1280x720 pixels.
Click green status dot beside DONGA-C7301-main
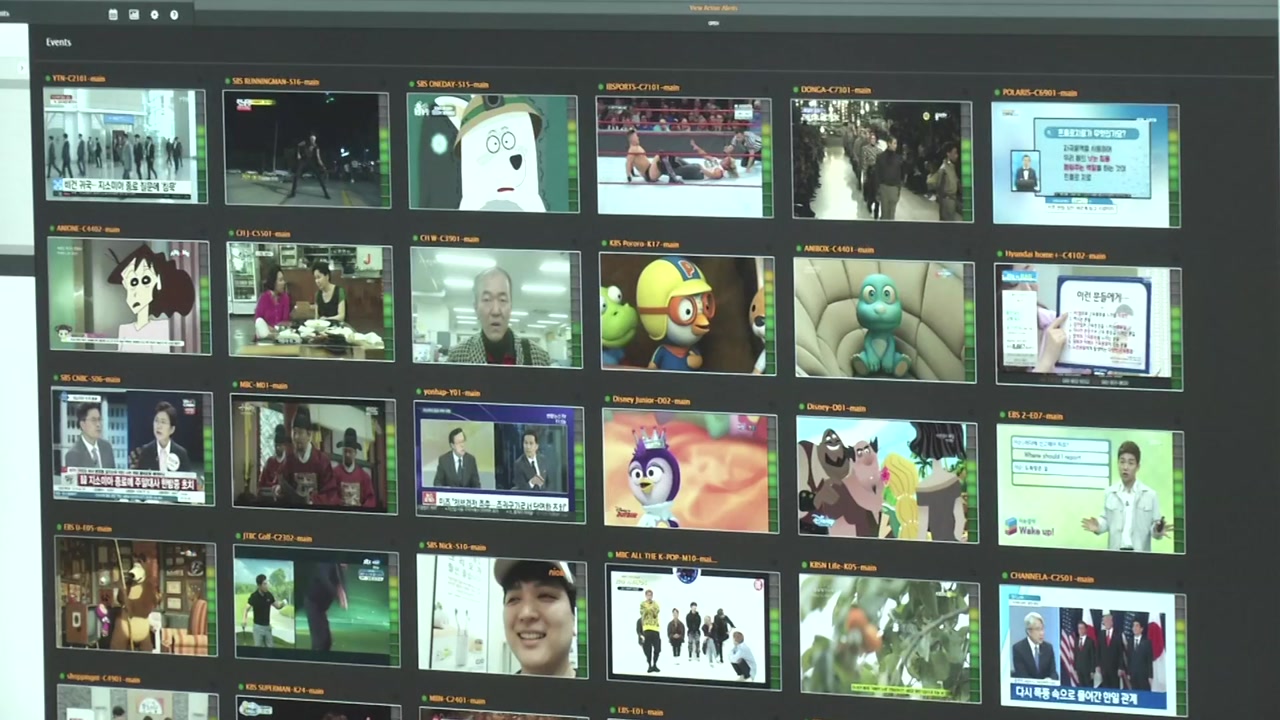point(795,89)
